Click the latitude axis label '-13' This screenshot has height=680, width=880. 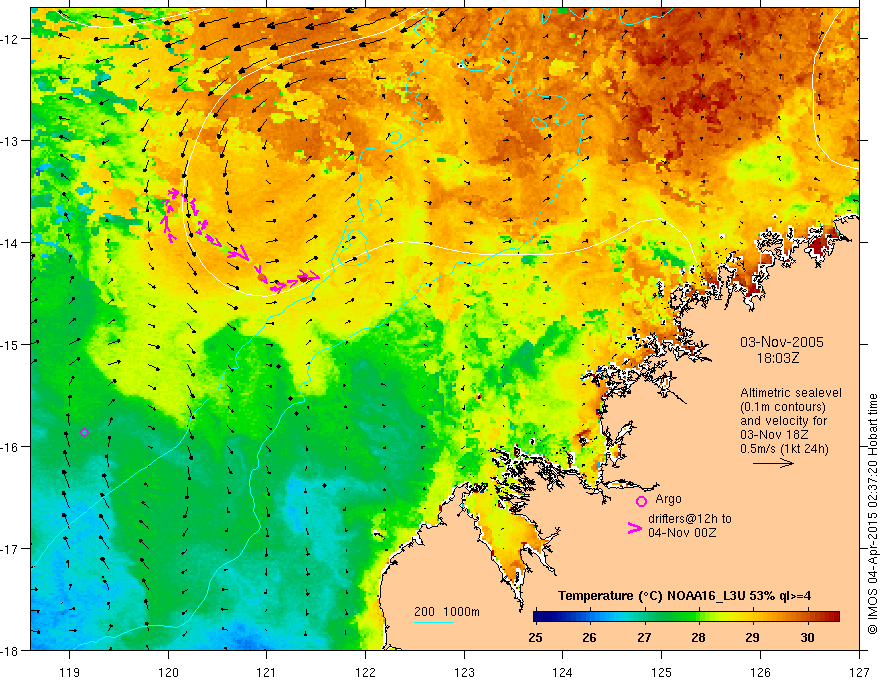point(10,140)
